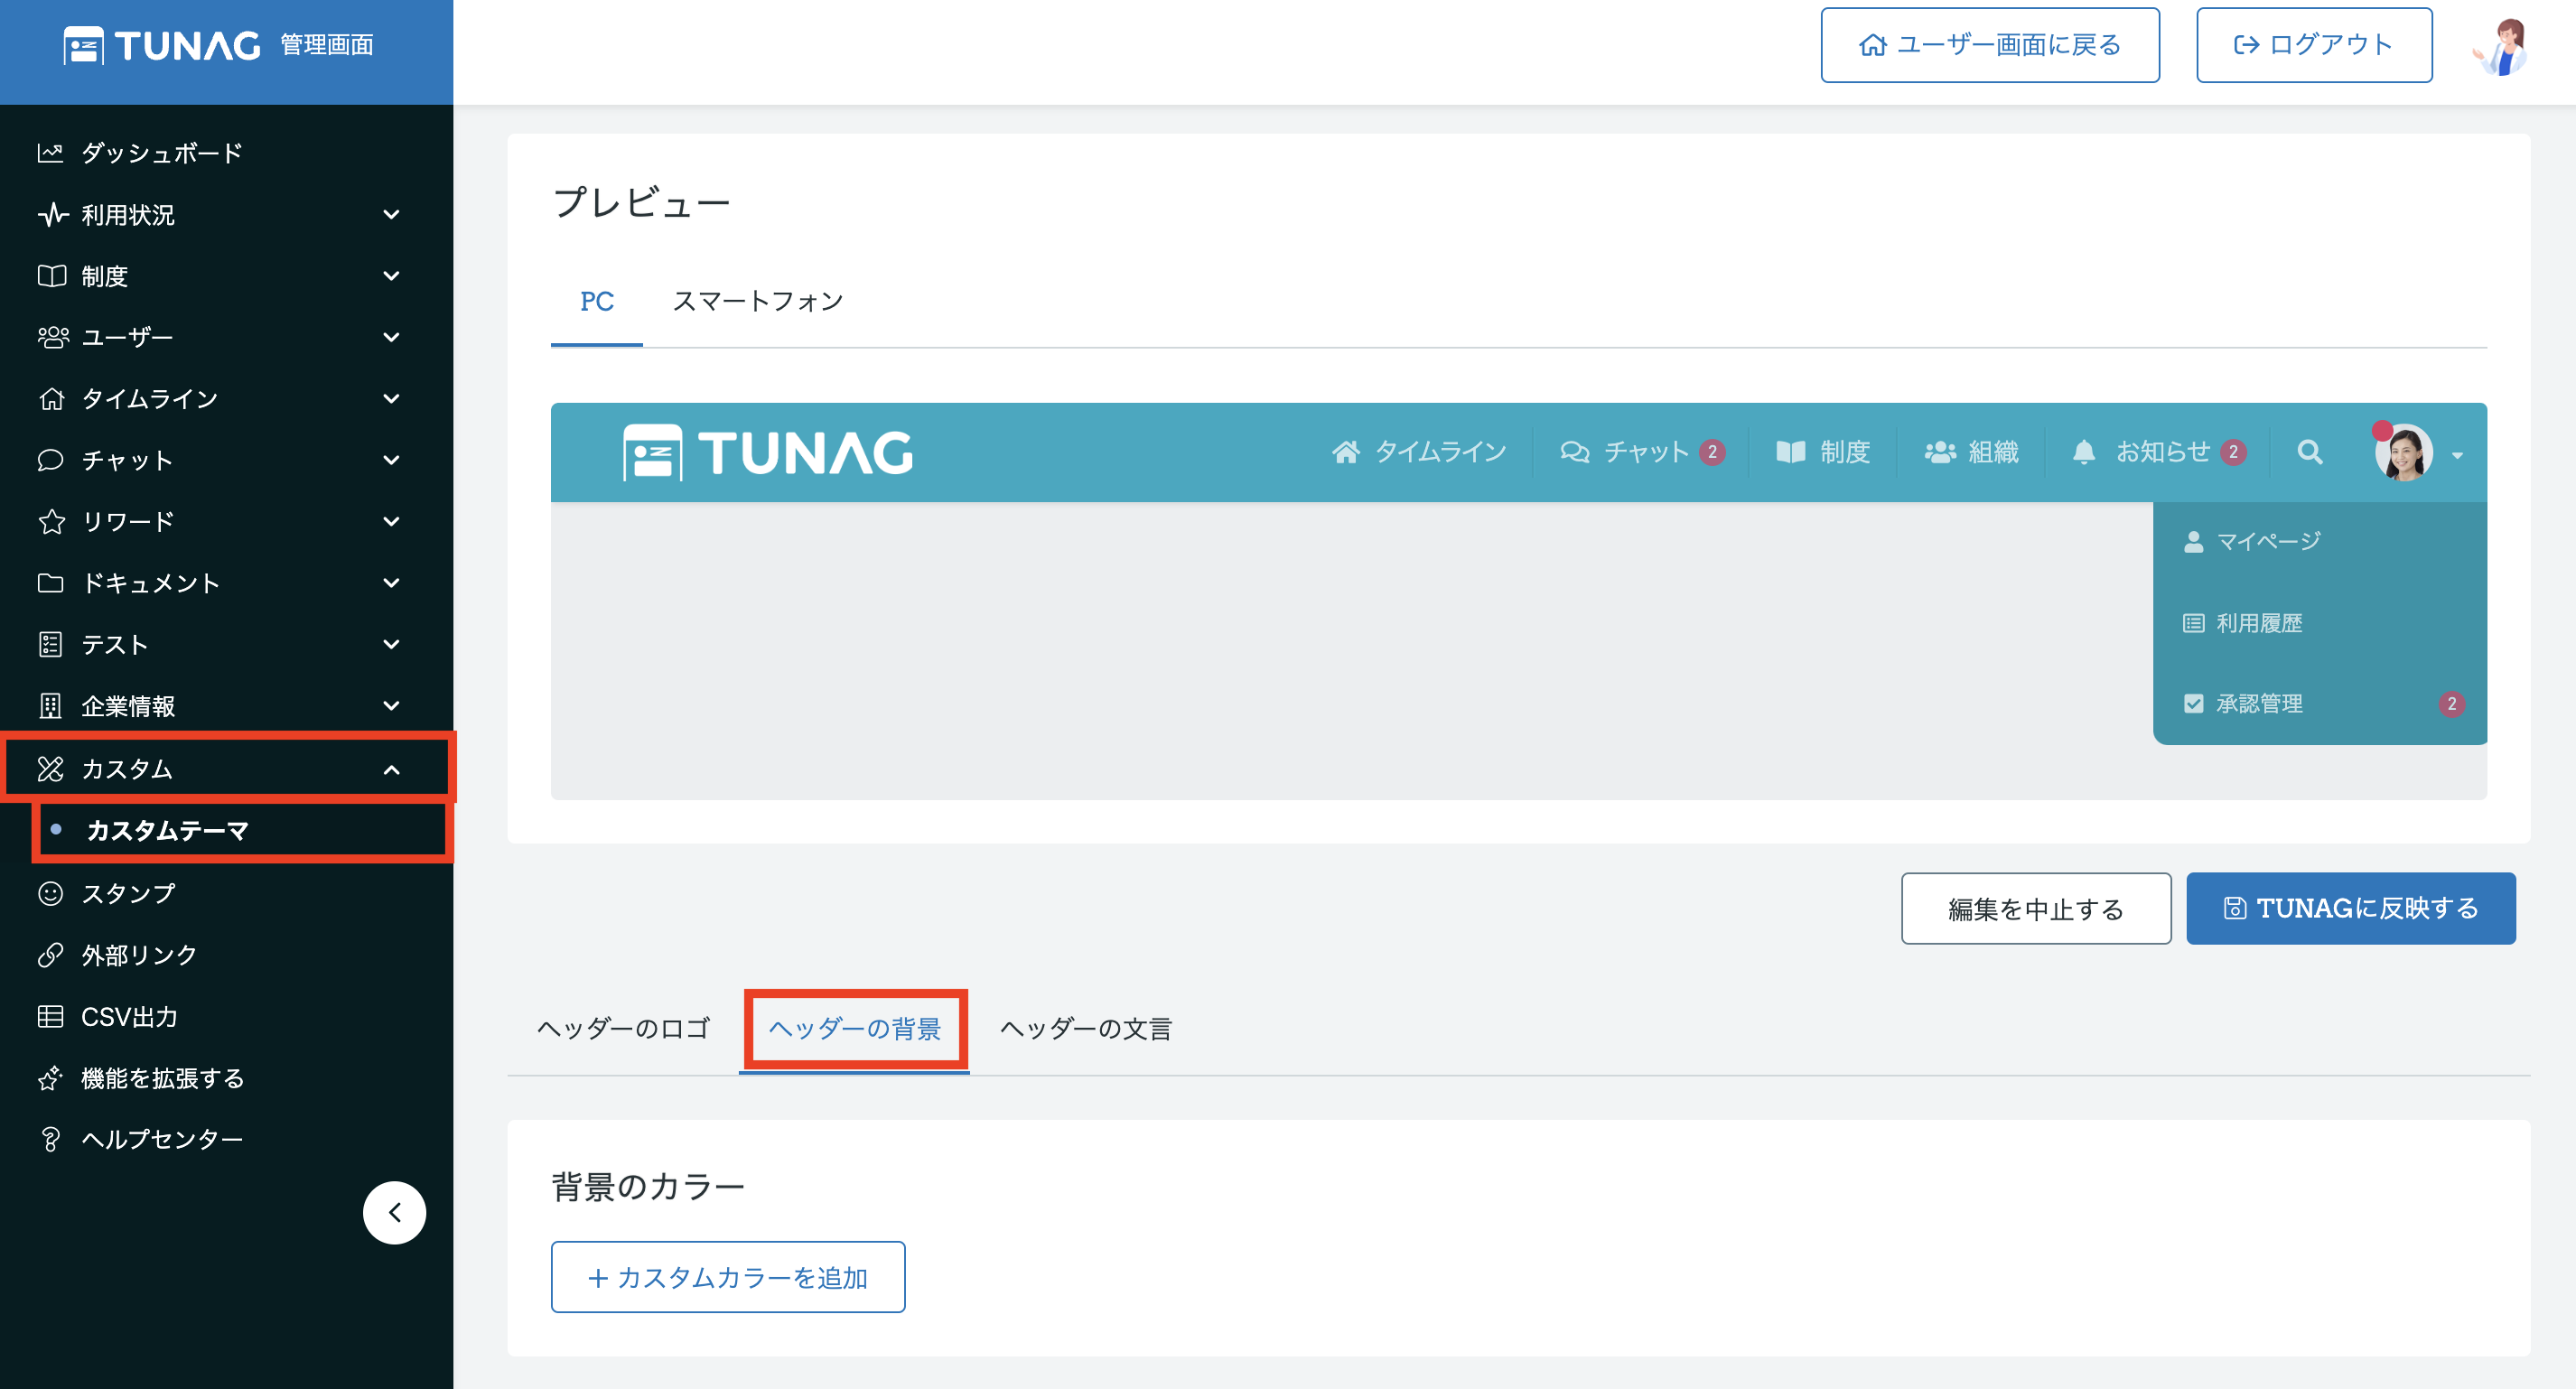Expand the 制度 sidebar chevron
Image resolution: width=2576 pixels, height=1389 pixels.
(392, 276)
